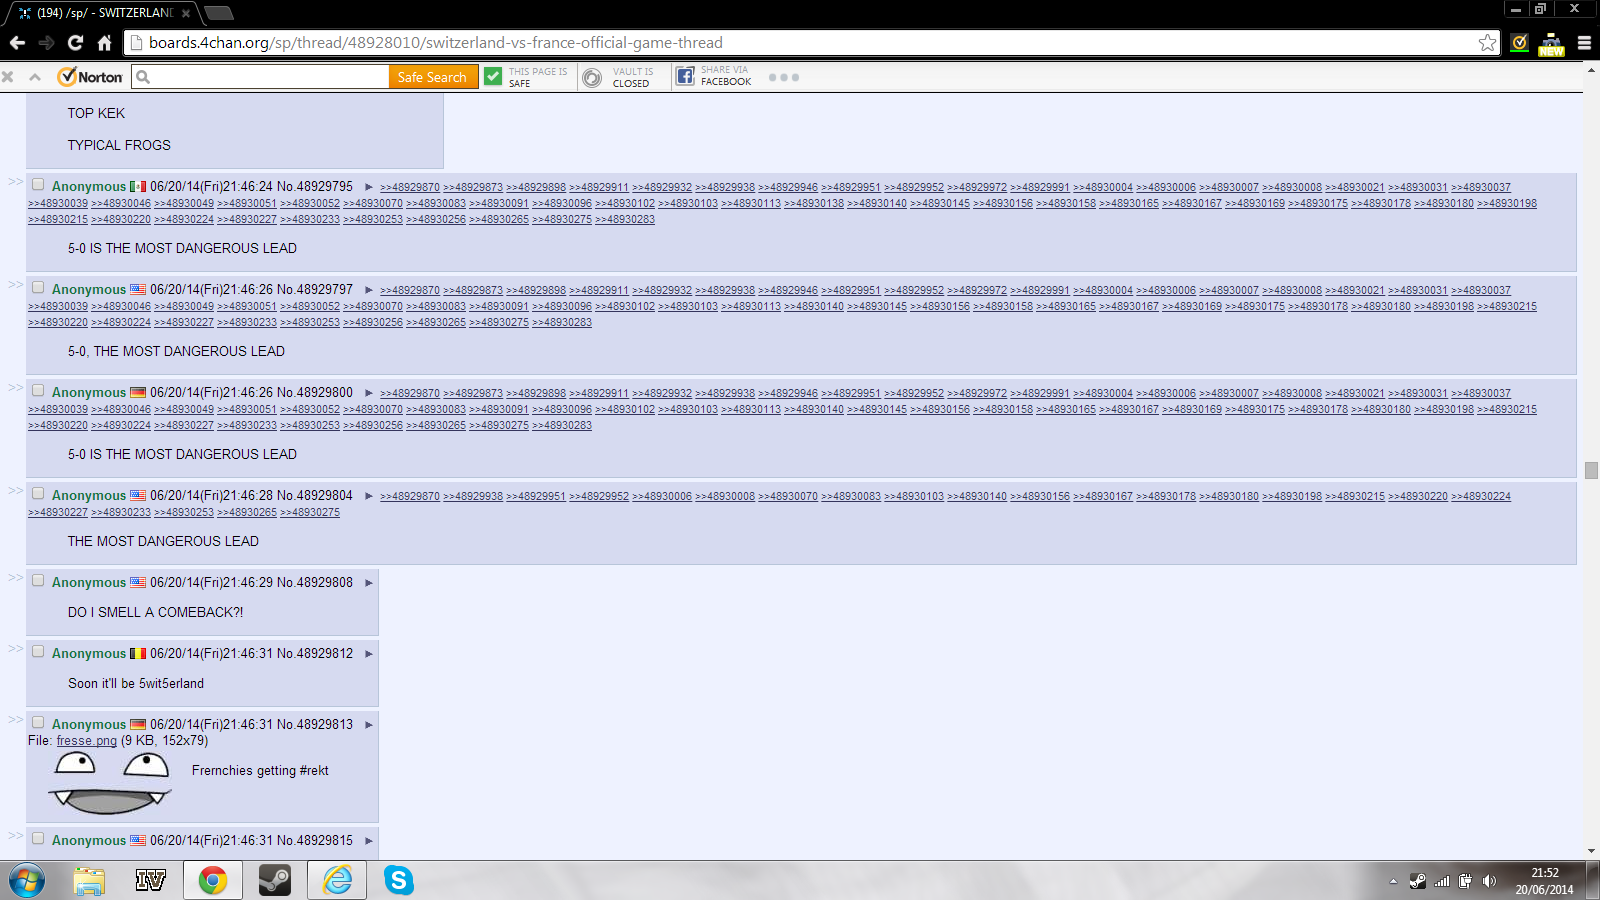Go forward in browser history

[46, 43]
